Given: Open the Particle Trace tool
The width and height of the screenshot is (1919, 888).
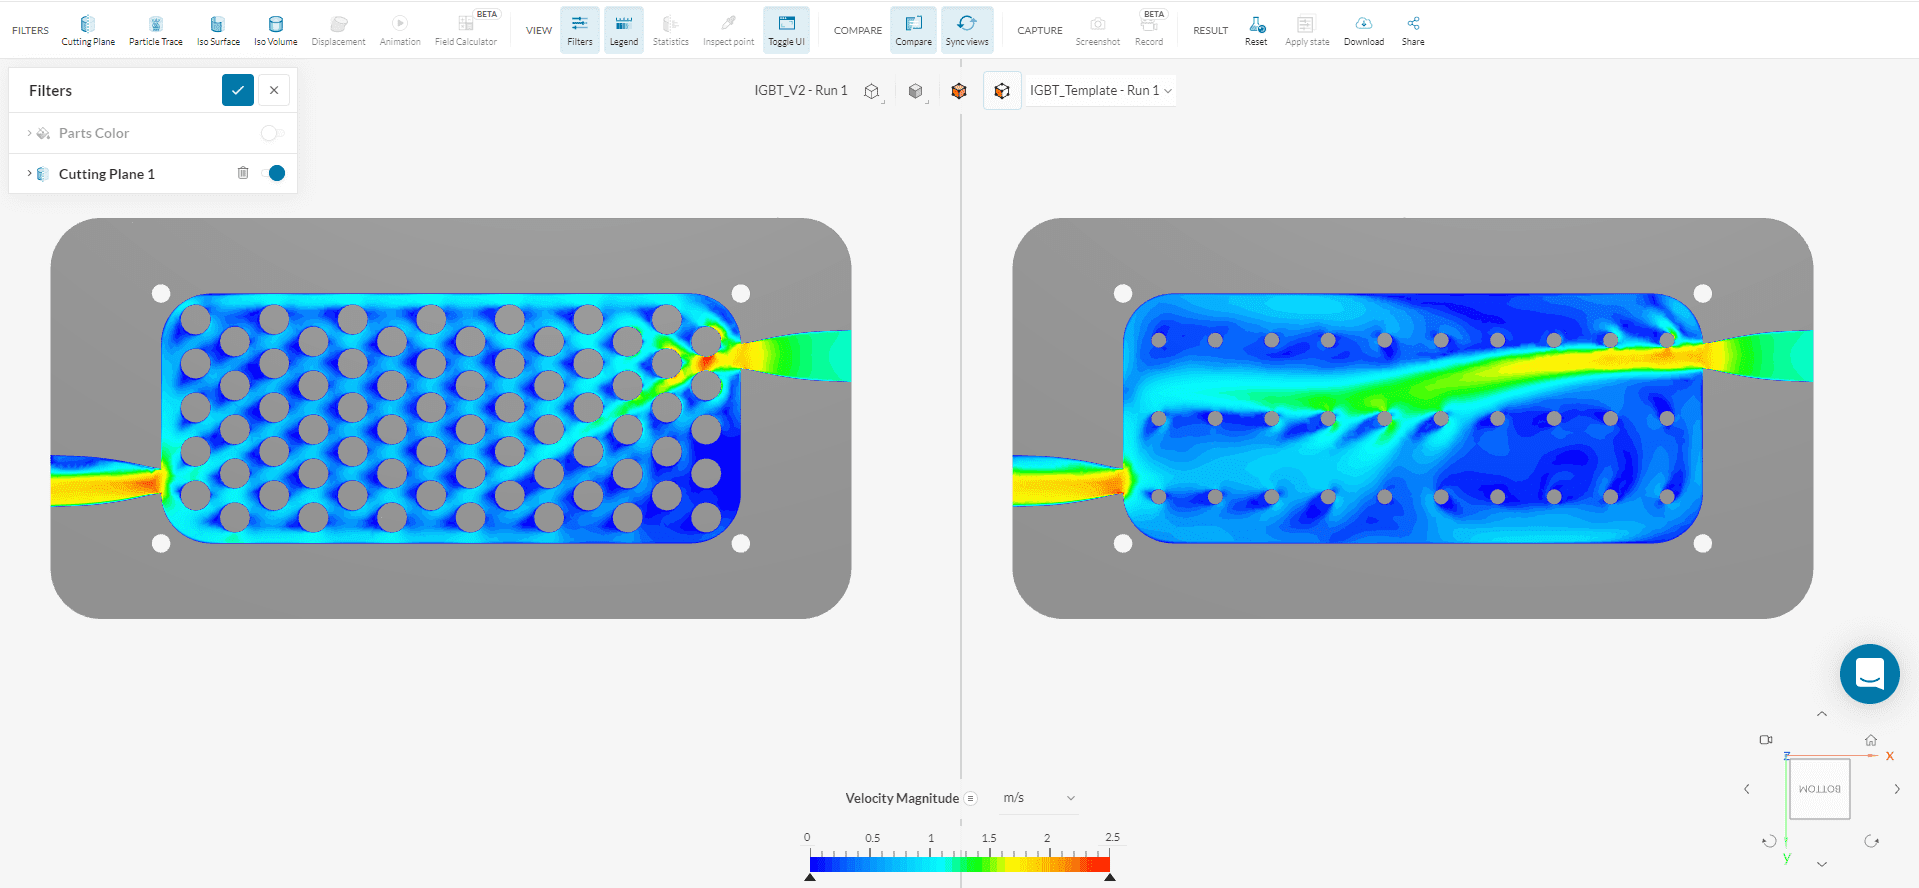Looking at the screenshot, I should tap(155, 30).
